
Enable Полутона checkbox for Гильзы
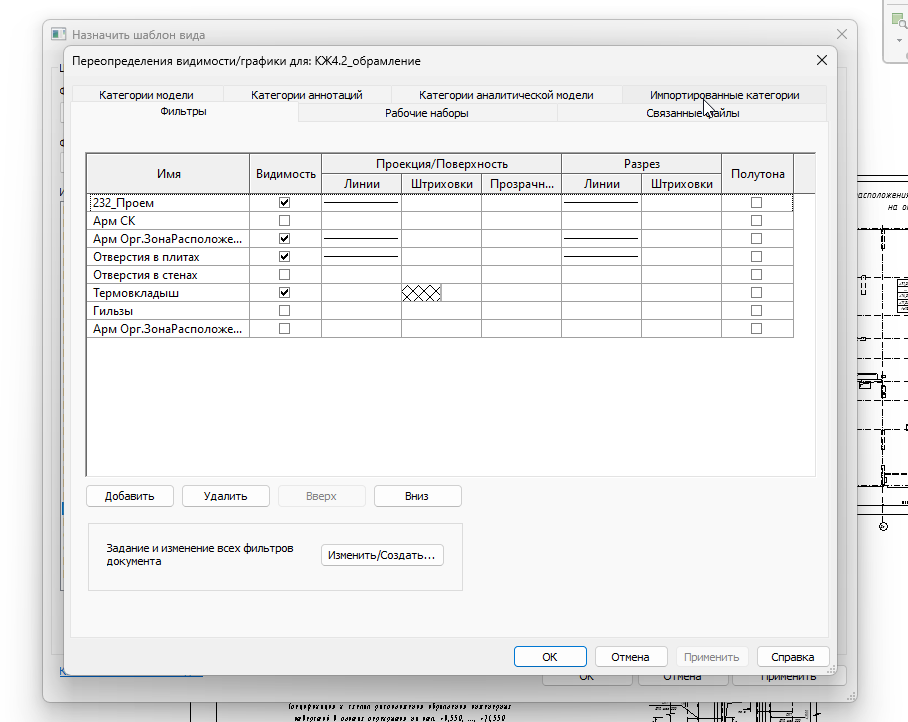[x=756, y=310]
